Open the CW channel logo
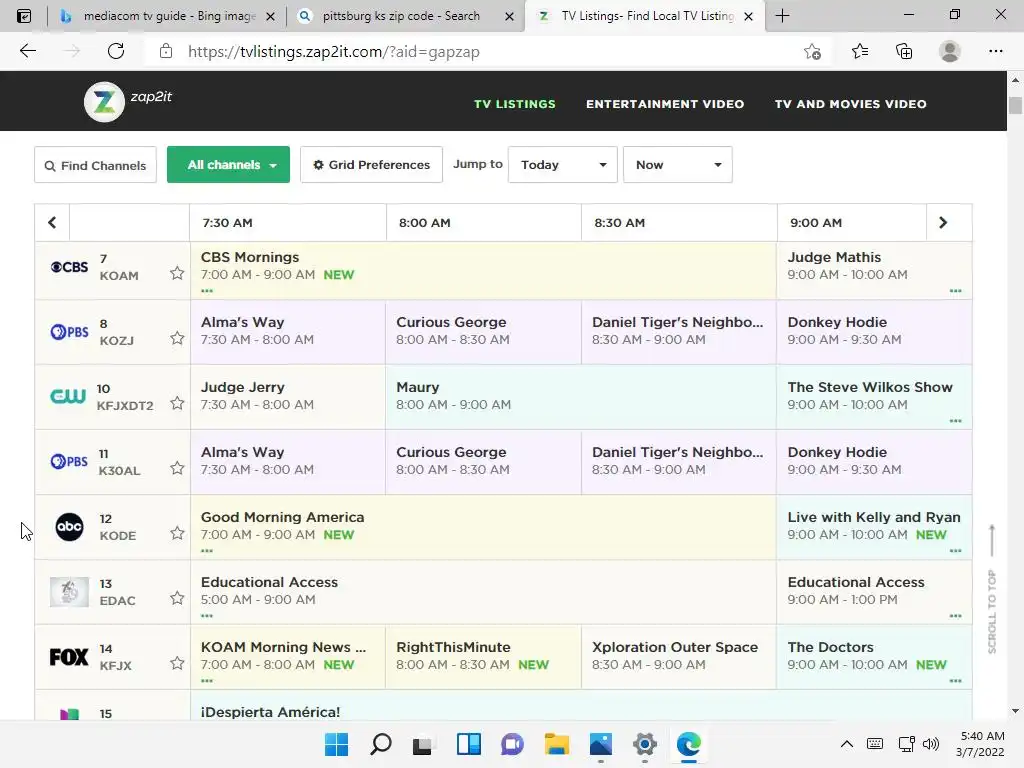Screen dimensions: 1024x768 68,396
